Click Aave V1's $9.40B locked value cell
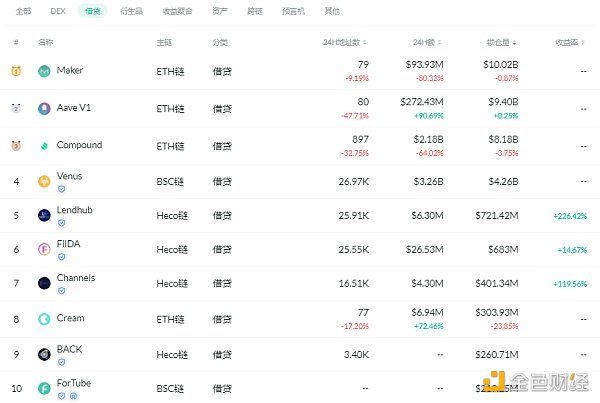 point(501,101)
